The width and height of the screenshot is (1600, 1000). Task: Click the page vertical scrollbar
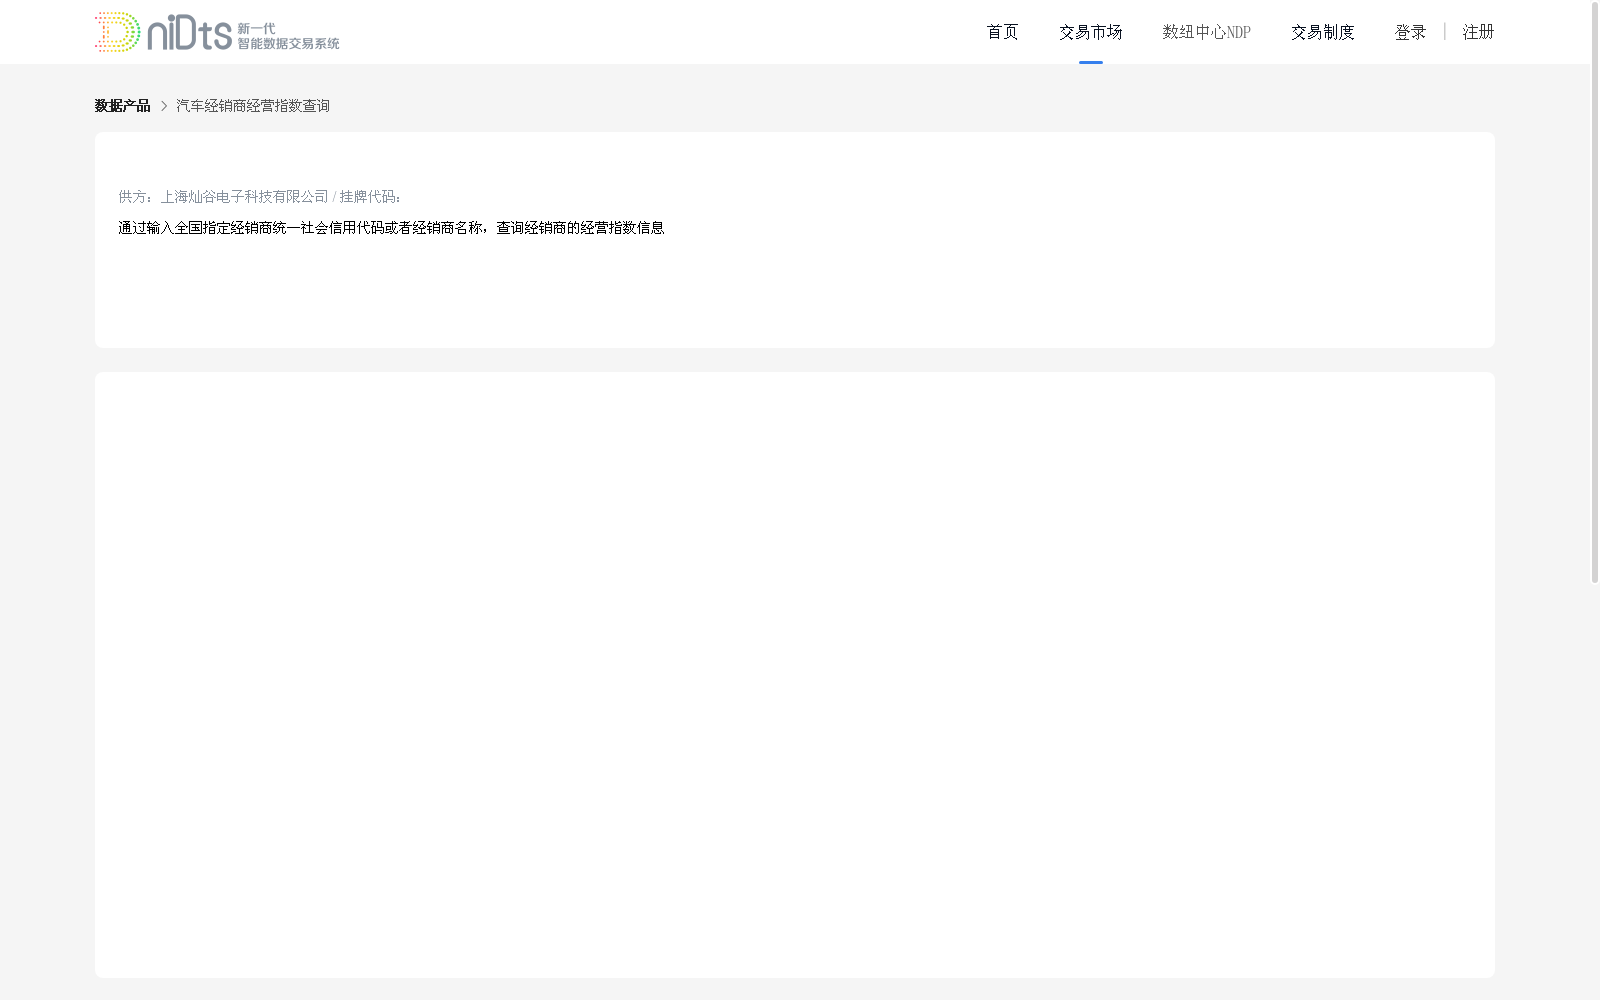tap(1595, 292)
